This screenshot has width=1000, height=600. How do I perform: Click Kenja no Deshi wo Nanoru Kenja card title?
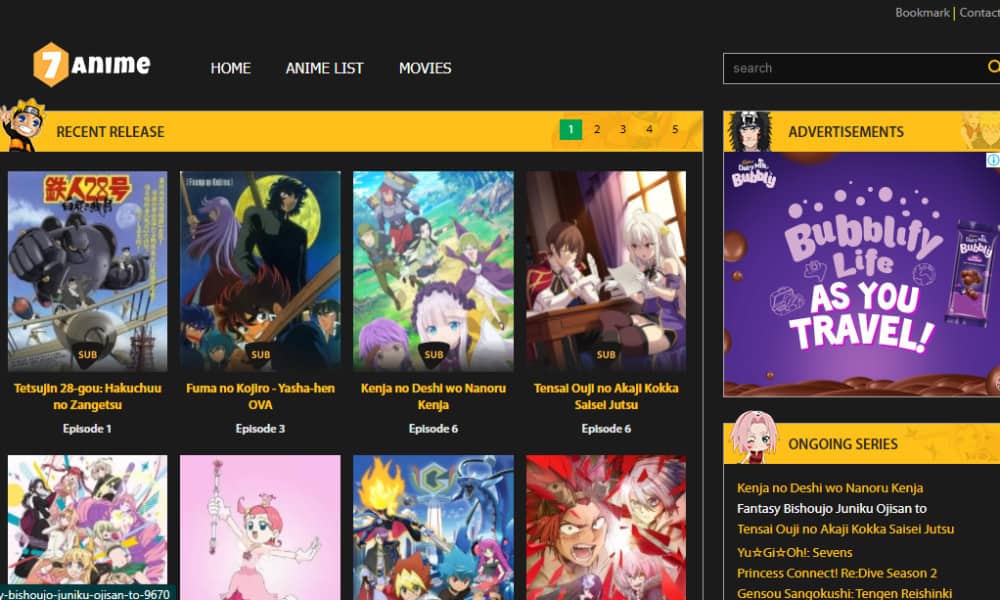[x=434, y=396]
